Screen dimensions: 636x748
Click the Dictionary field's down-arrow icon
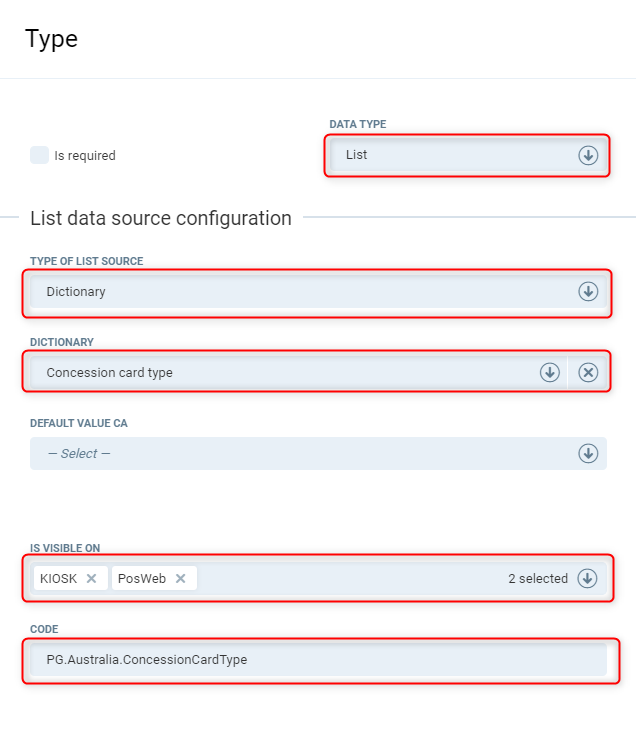[x=549, y=372]
